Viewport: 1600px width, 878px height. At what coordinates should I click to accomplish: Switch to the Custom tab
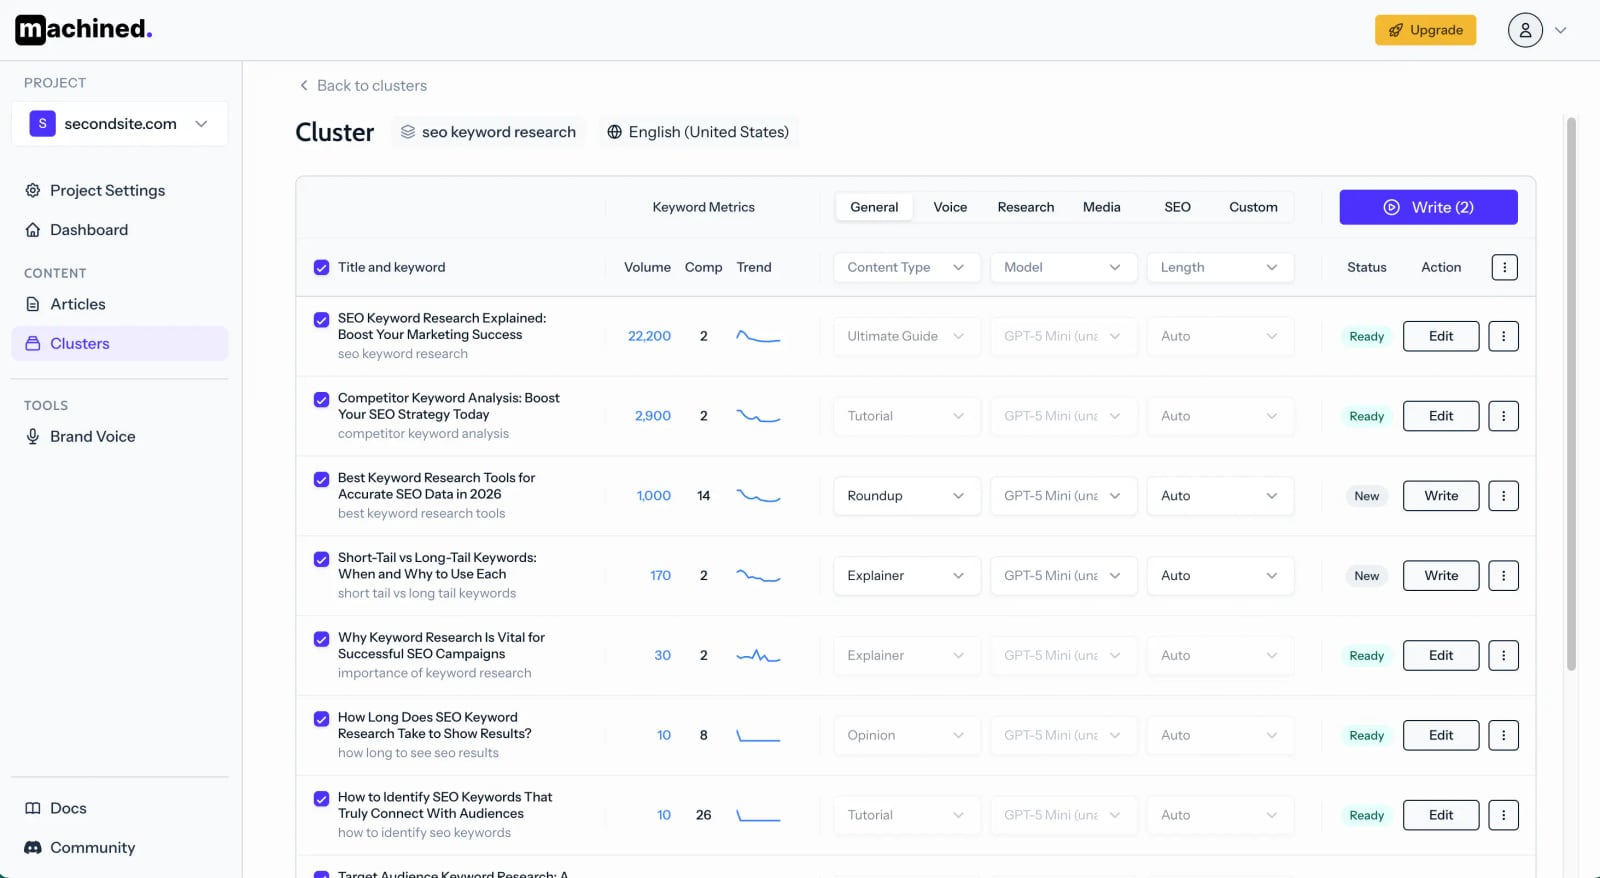1253,207
